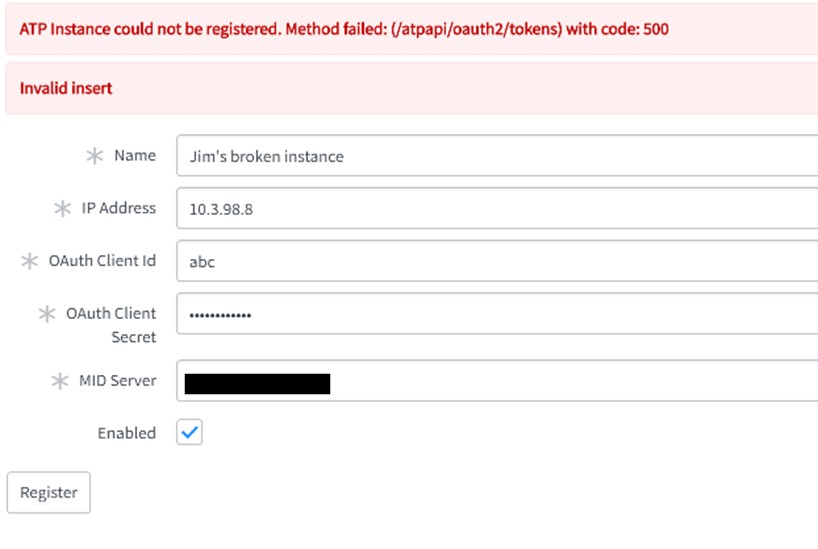
Task: Click the Invalid insert error banner
Action: (x=66, y=88)
